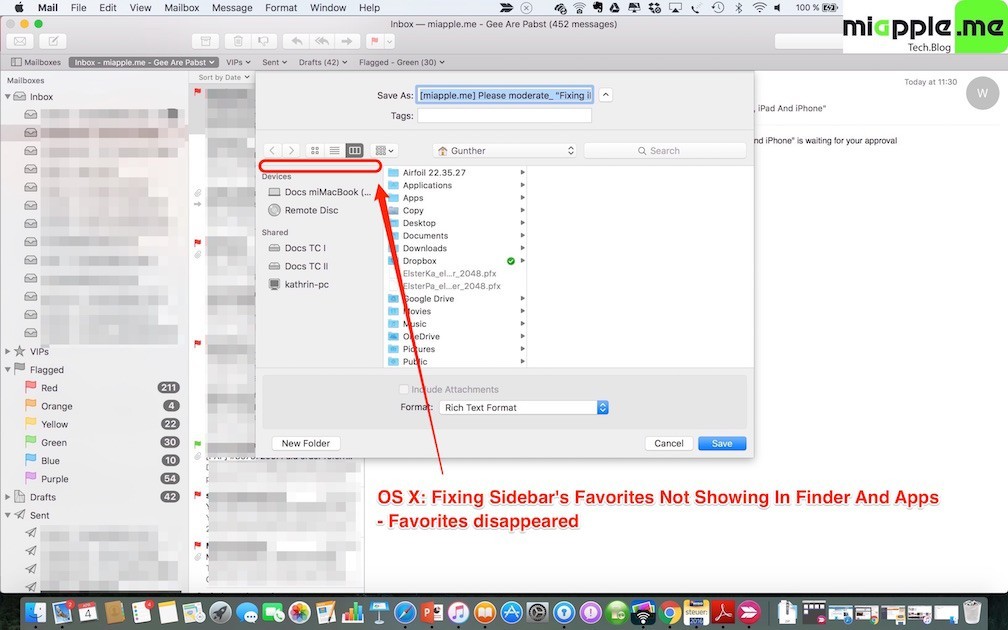Screen dimensions: 1008x630
Task: Switch save dialog to list view
Action: 334,150
